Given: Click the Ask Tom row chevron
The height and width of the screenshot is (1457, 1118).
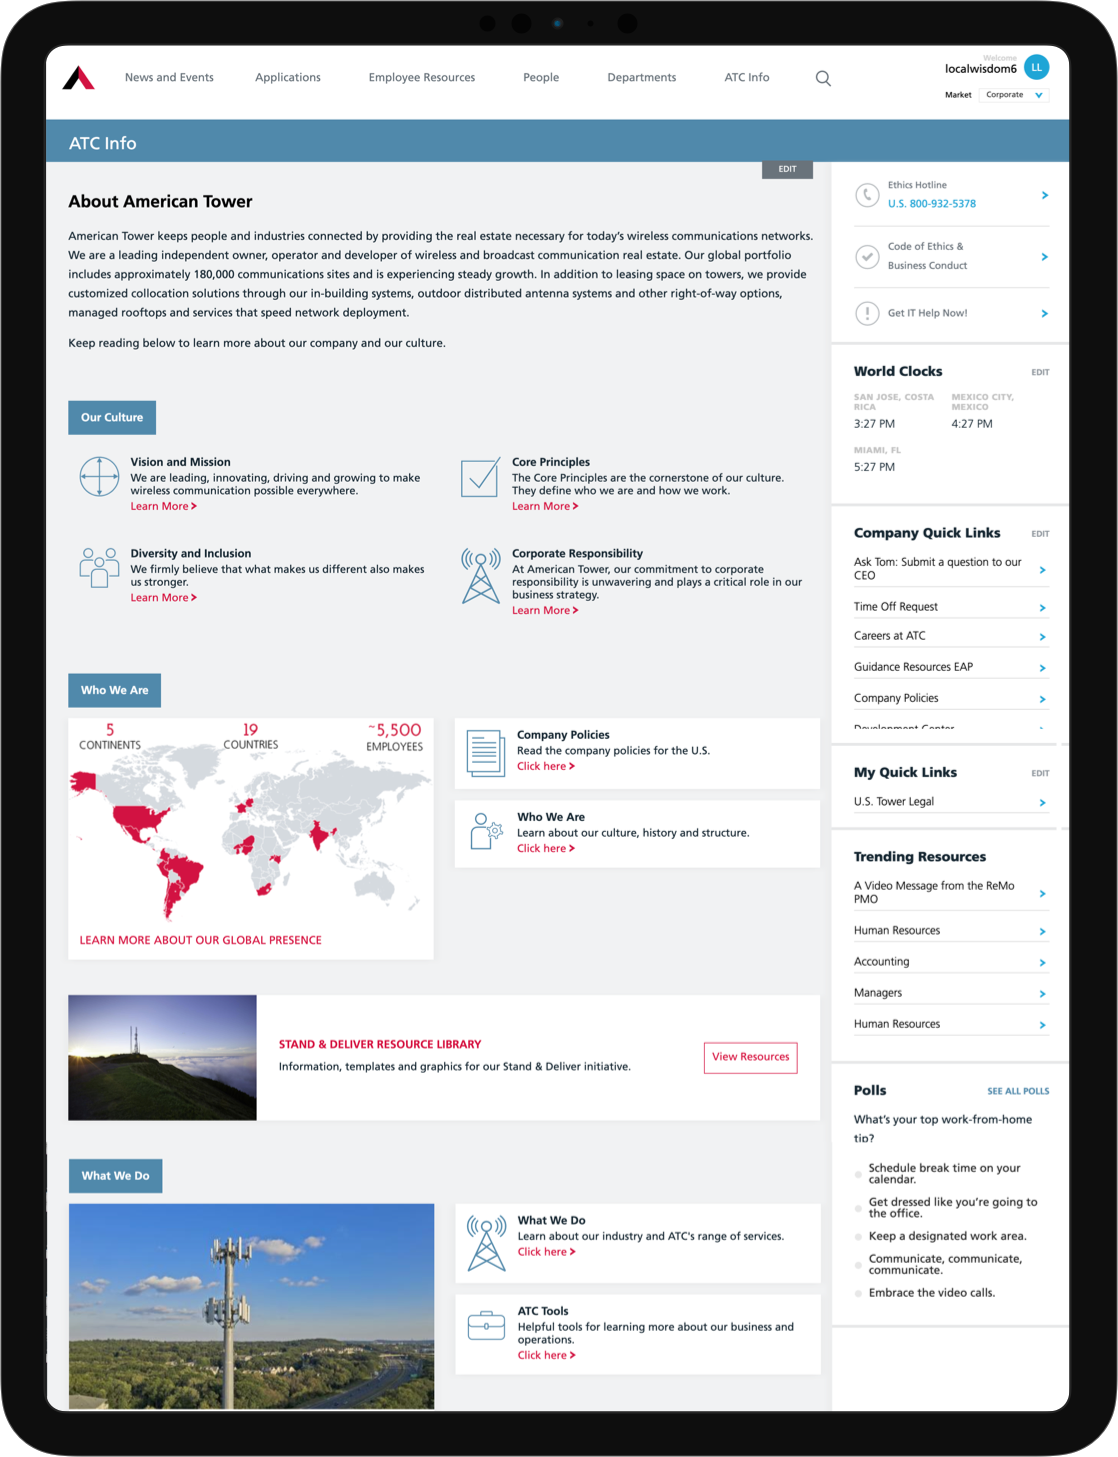Looking at the screenshot, I should 1042,570.
